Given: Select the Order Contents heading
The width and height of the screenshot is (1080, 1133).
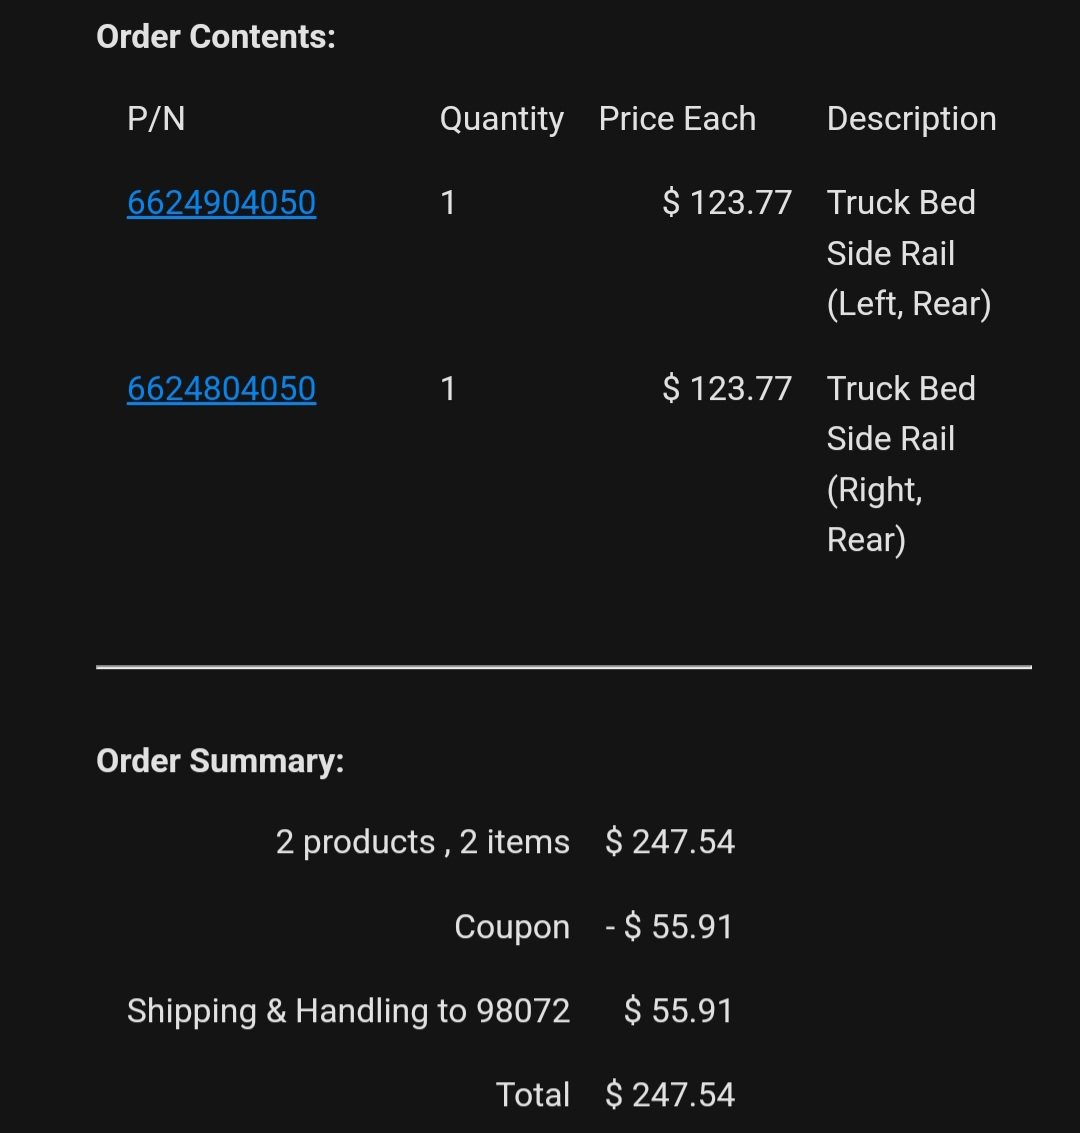Looking at the screenshot, I should click(x=216, y=37).
